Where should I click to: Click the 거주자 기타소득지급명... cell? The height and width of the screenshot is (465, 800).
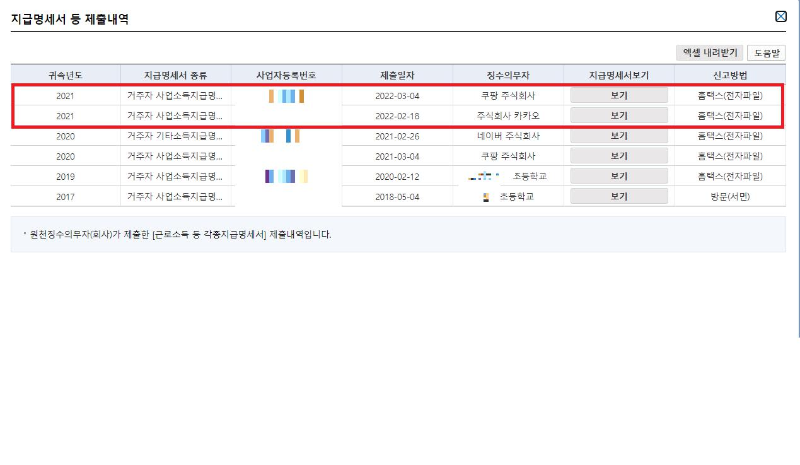174,136
